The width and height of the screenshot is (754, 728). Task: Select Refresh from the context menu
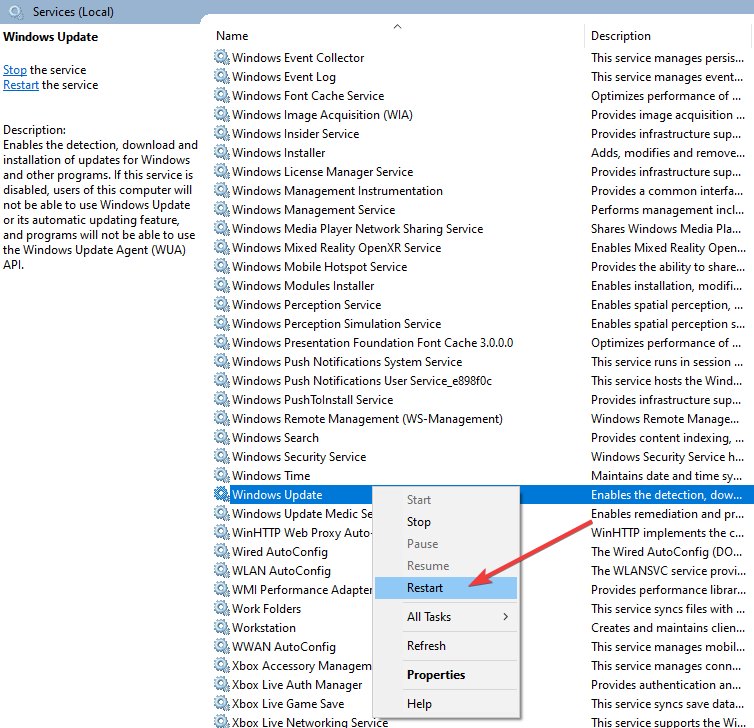(x=446, y=645)
